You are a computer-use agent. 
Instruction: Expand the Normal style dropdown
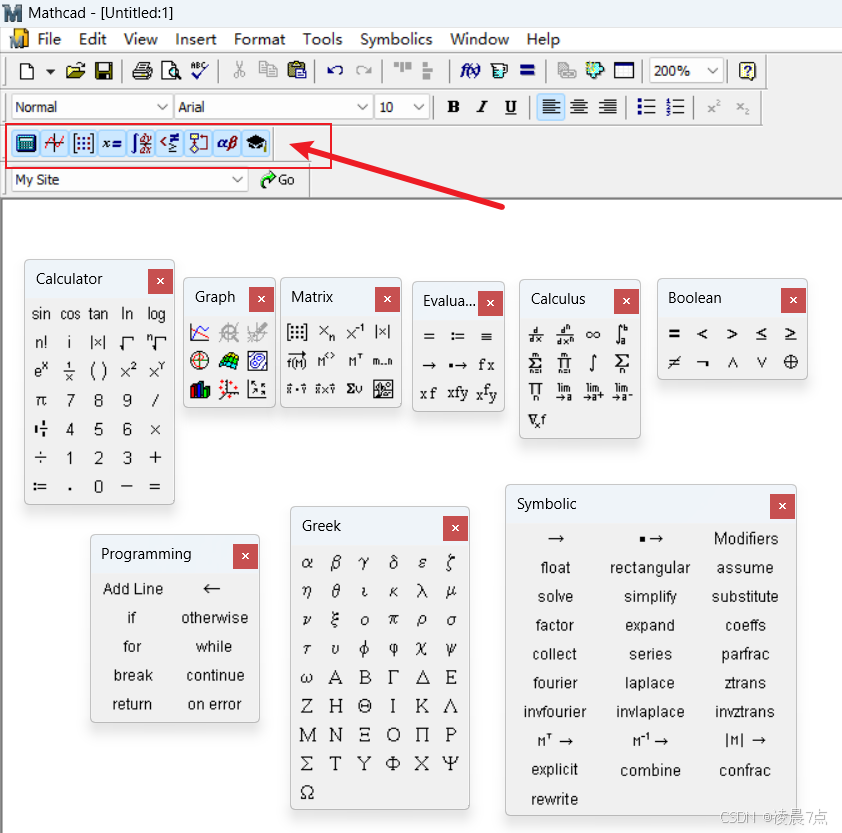(x=162, y=107)
